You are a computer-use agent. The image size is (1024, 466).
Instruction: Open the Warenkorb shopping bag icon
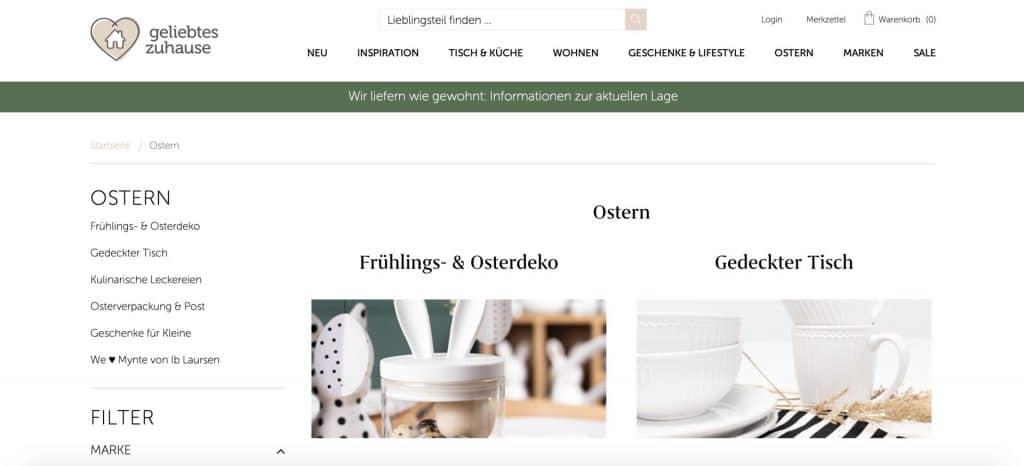point(869,18)
